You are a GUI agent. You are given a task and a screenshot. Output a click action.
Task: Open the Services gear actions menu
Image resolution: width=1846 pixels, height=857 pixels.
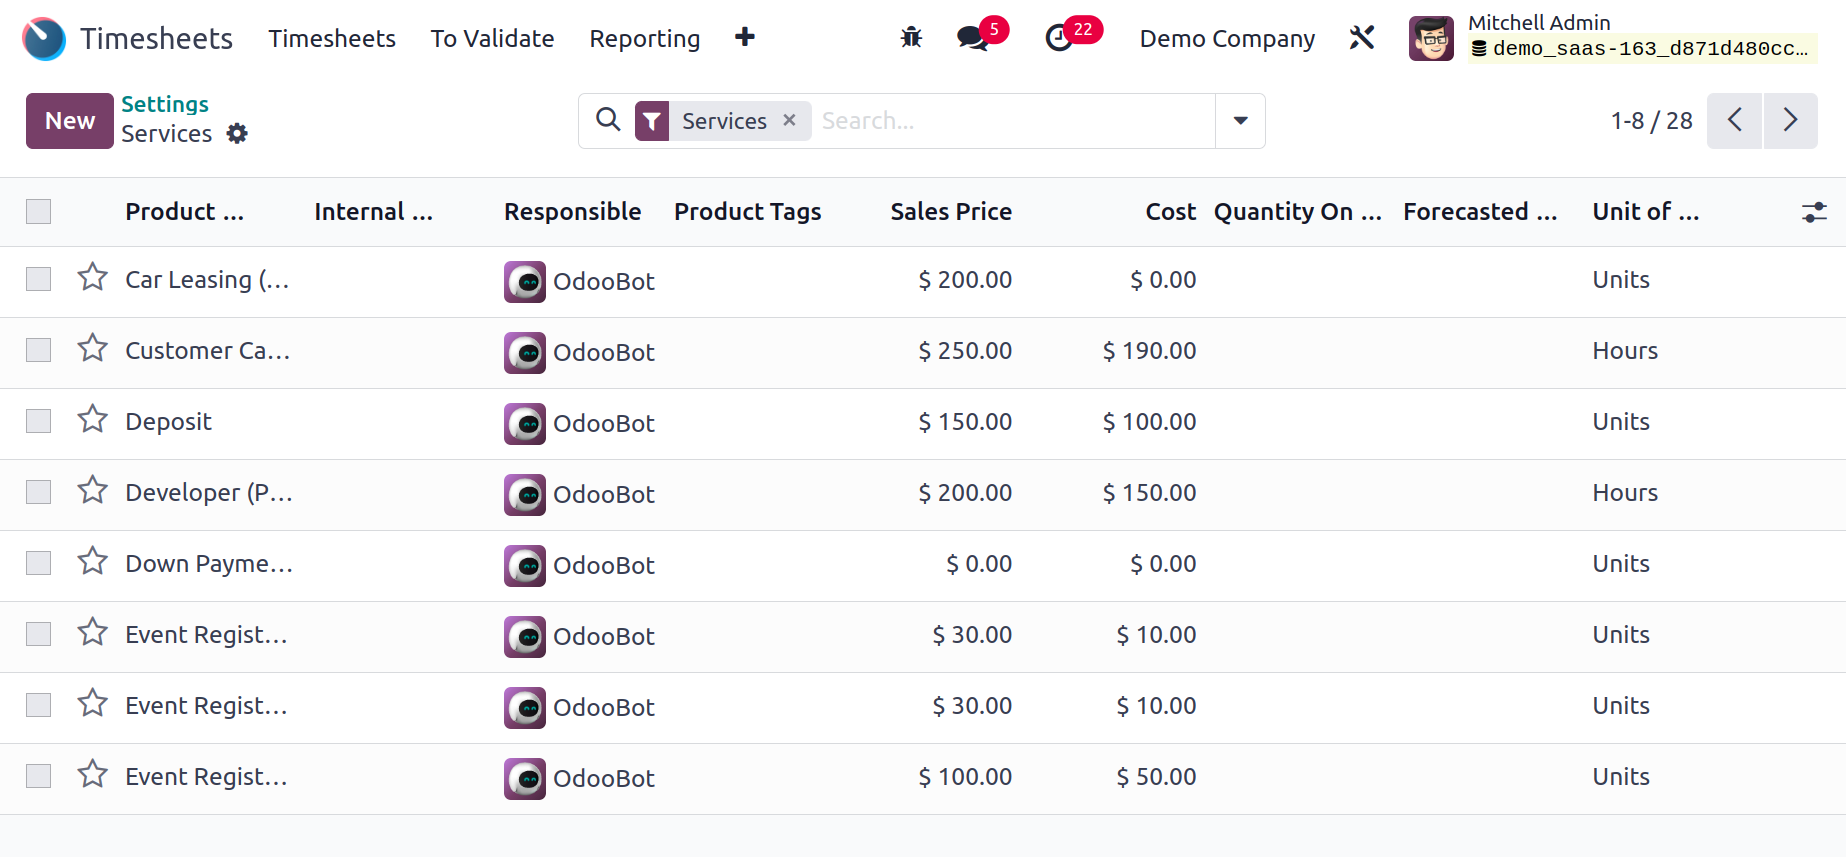(x=237, y=133)
